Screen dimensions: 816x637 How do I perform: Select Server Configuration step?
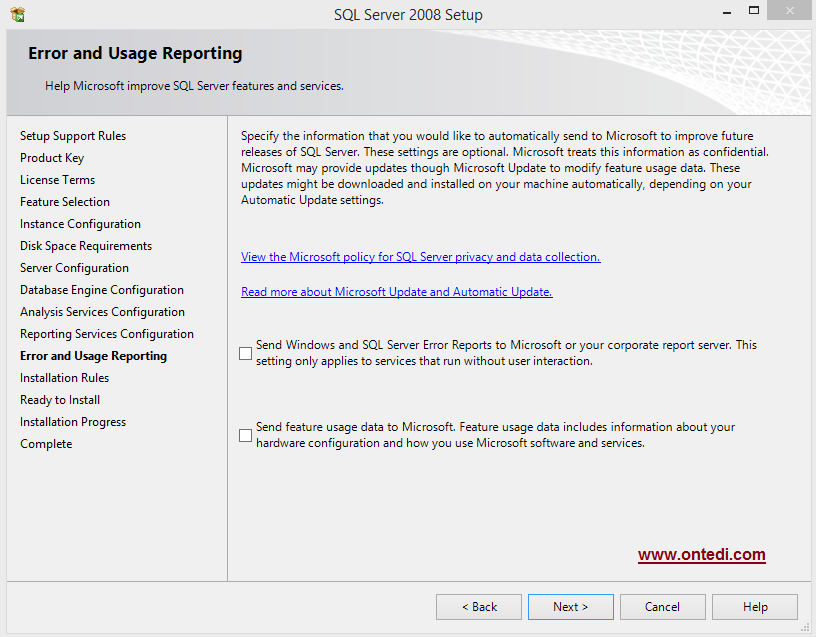click(74, 267)
